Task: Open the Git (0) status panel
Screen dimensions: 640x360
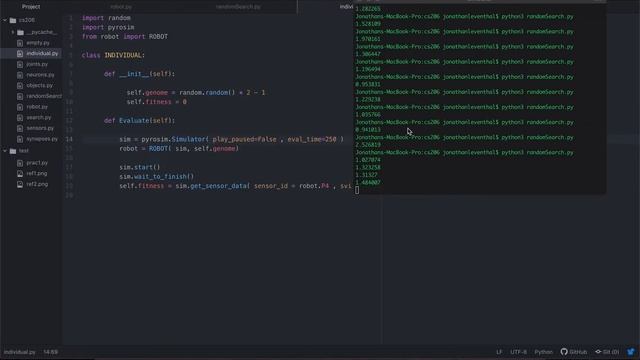Action: click(x=607, y=352)
